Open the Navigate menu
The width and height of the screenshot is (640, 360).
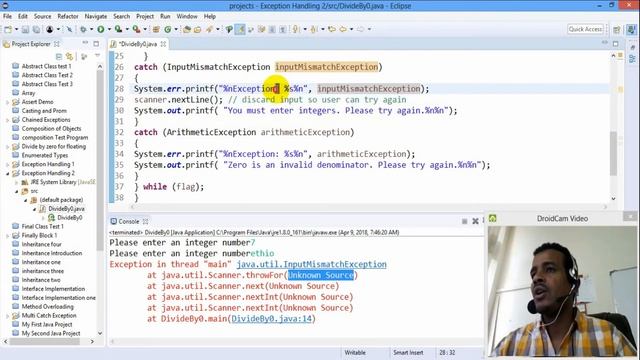click(x=96, y=16)
